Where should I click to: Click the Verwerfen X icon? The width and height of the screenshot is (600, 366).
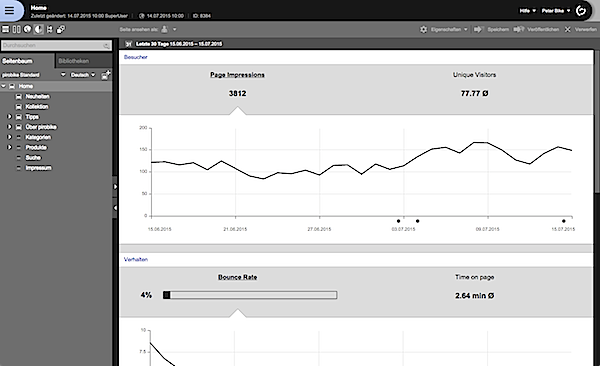coord(567,29)
